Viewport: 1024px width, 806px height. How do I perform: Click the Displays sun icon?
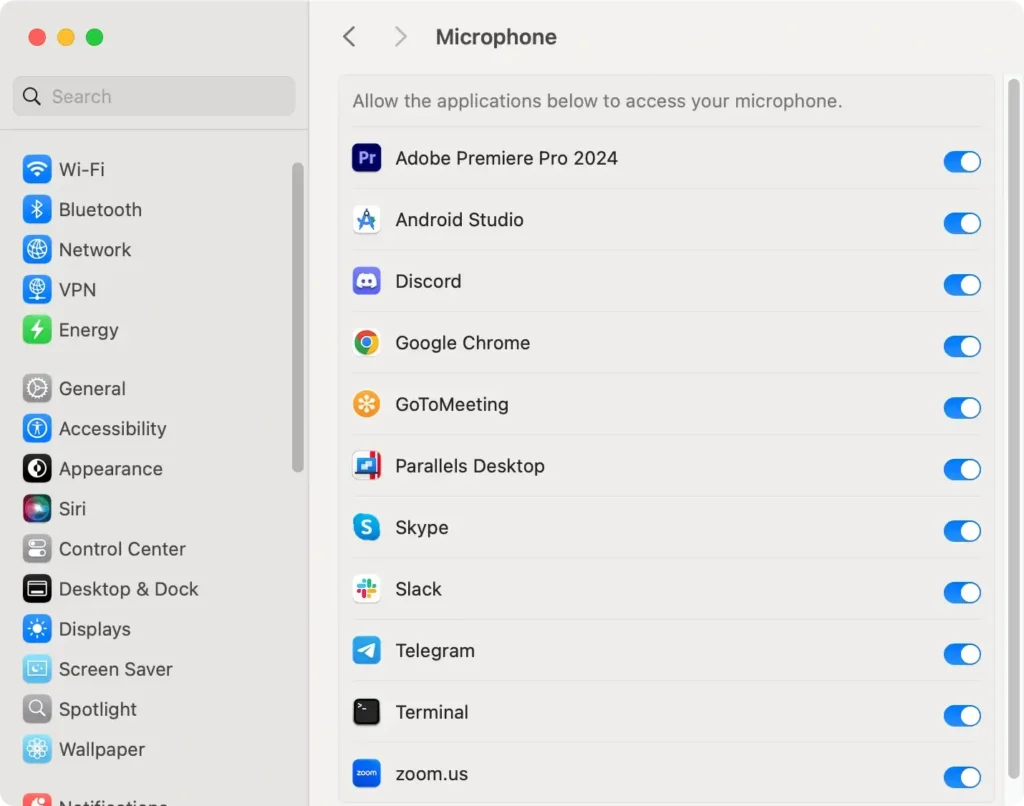click(x=37, y=629)
